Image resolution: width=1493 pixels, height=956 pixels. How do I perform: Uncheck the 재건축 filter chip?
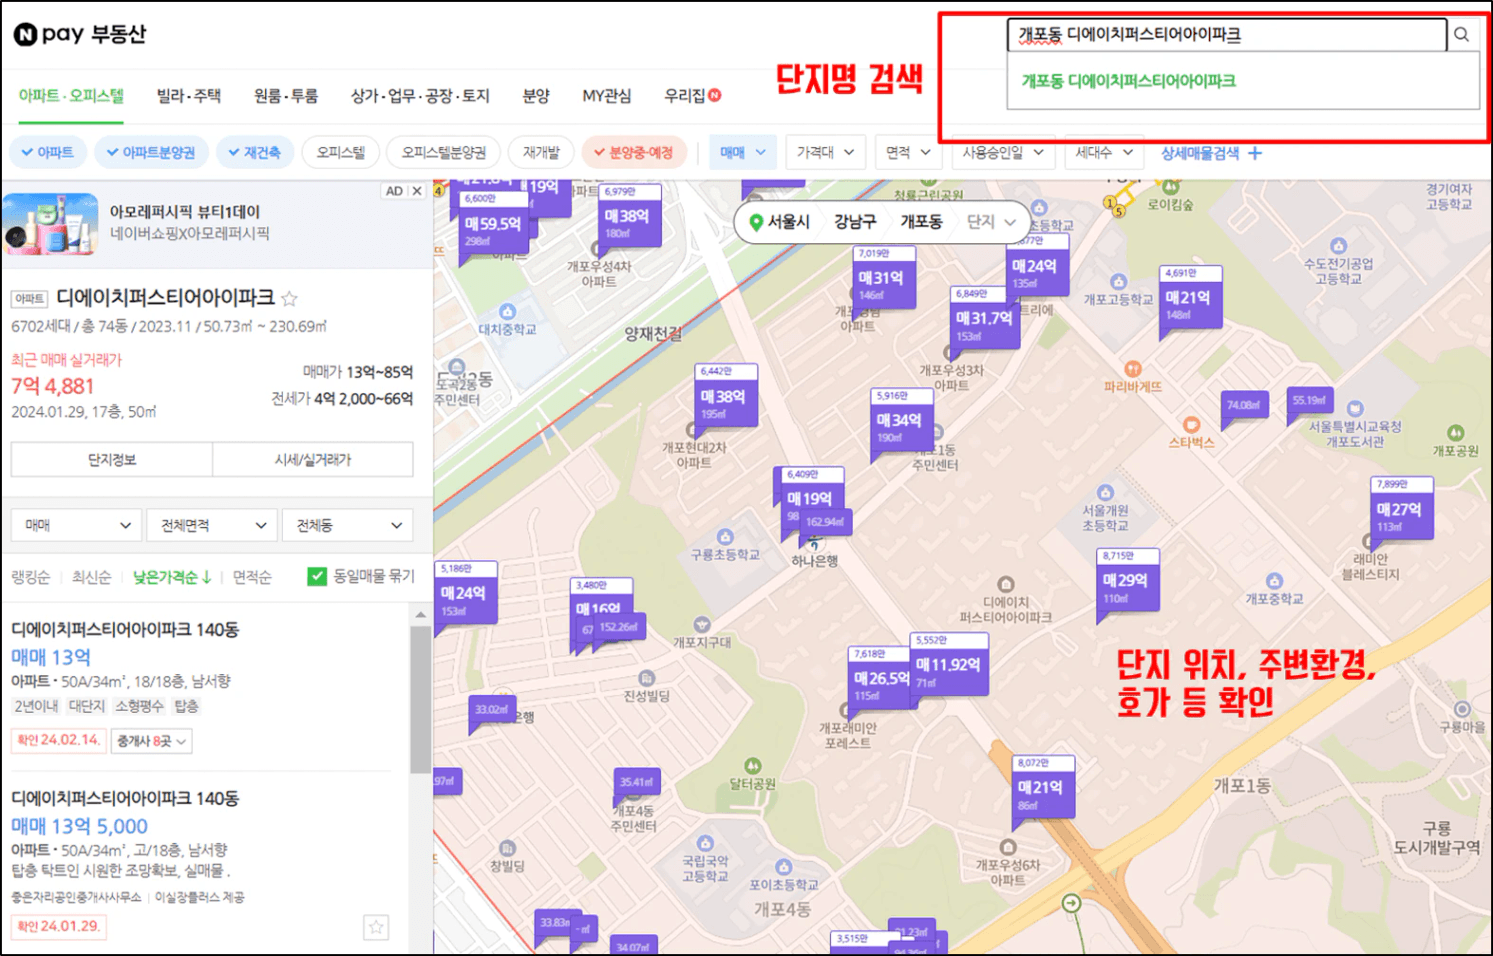coord(254,152)
